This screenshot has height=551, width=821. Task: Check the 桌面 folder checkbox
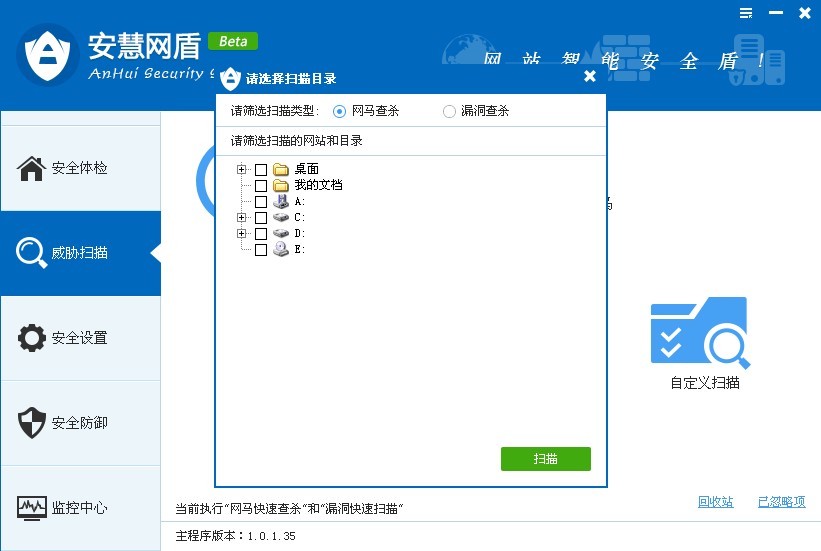261,169
